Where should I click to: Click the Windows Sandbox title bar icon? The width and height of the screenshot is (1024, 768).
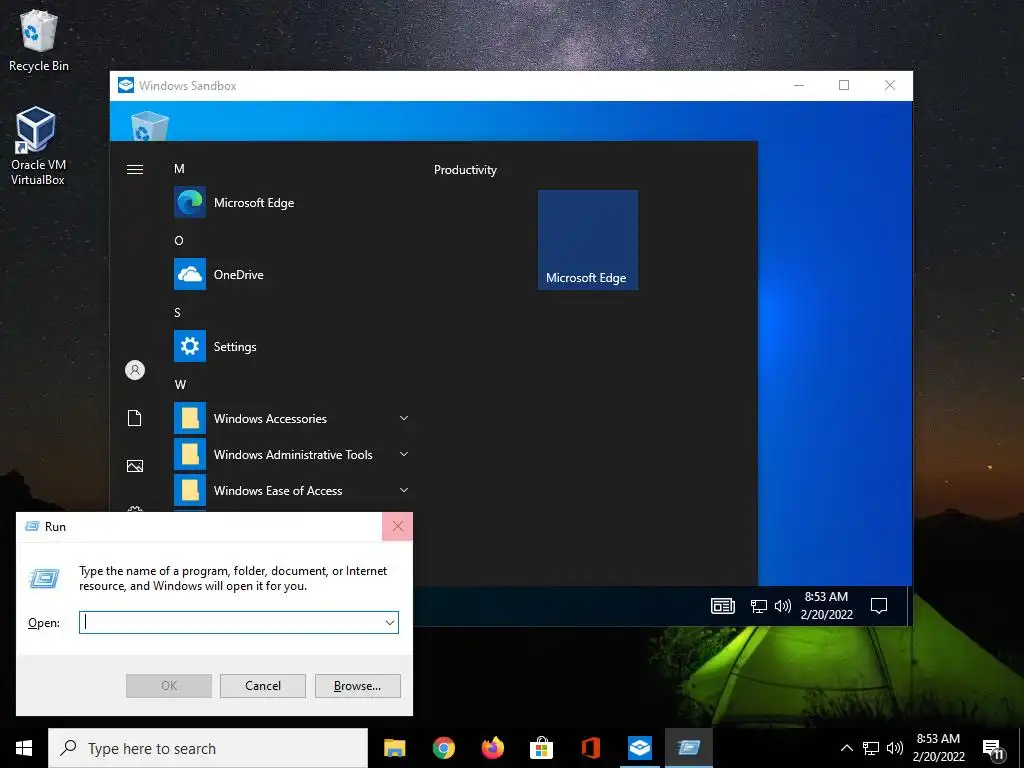[x=125, y=86]
